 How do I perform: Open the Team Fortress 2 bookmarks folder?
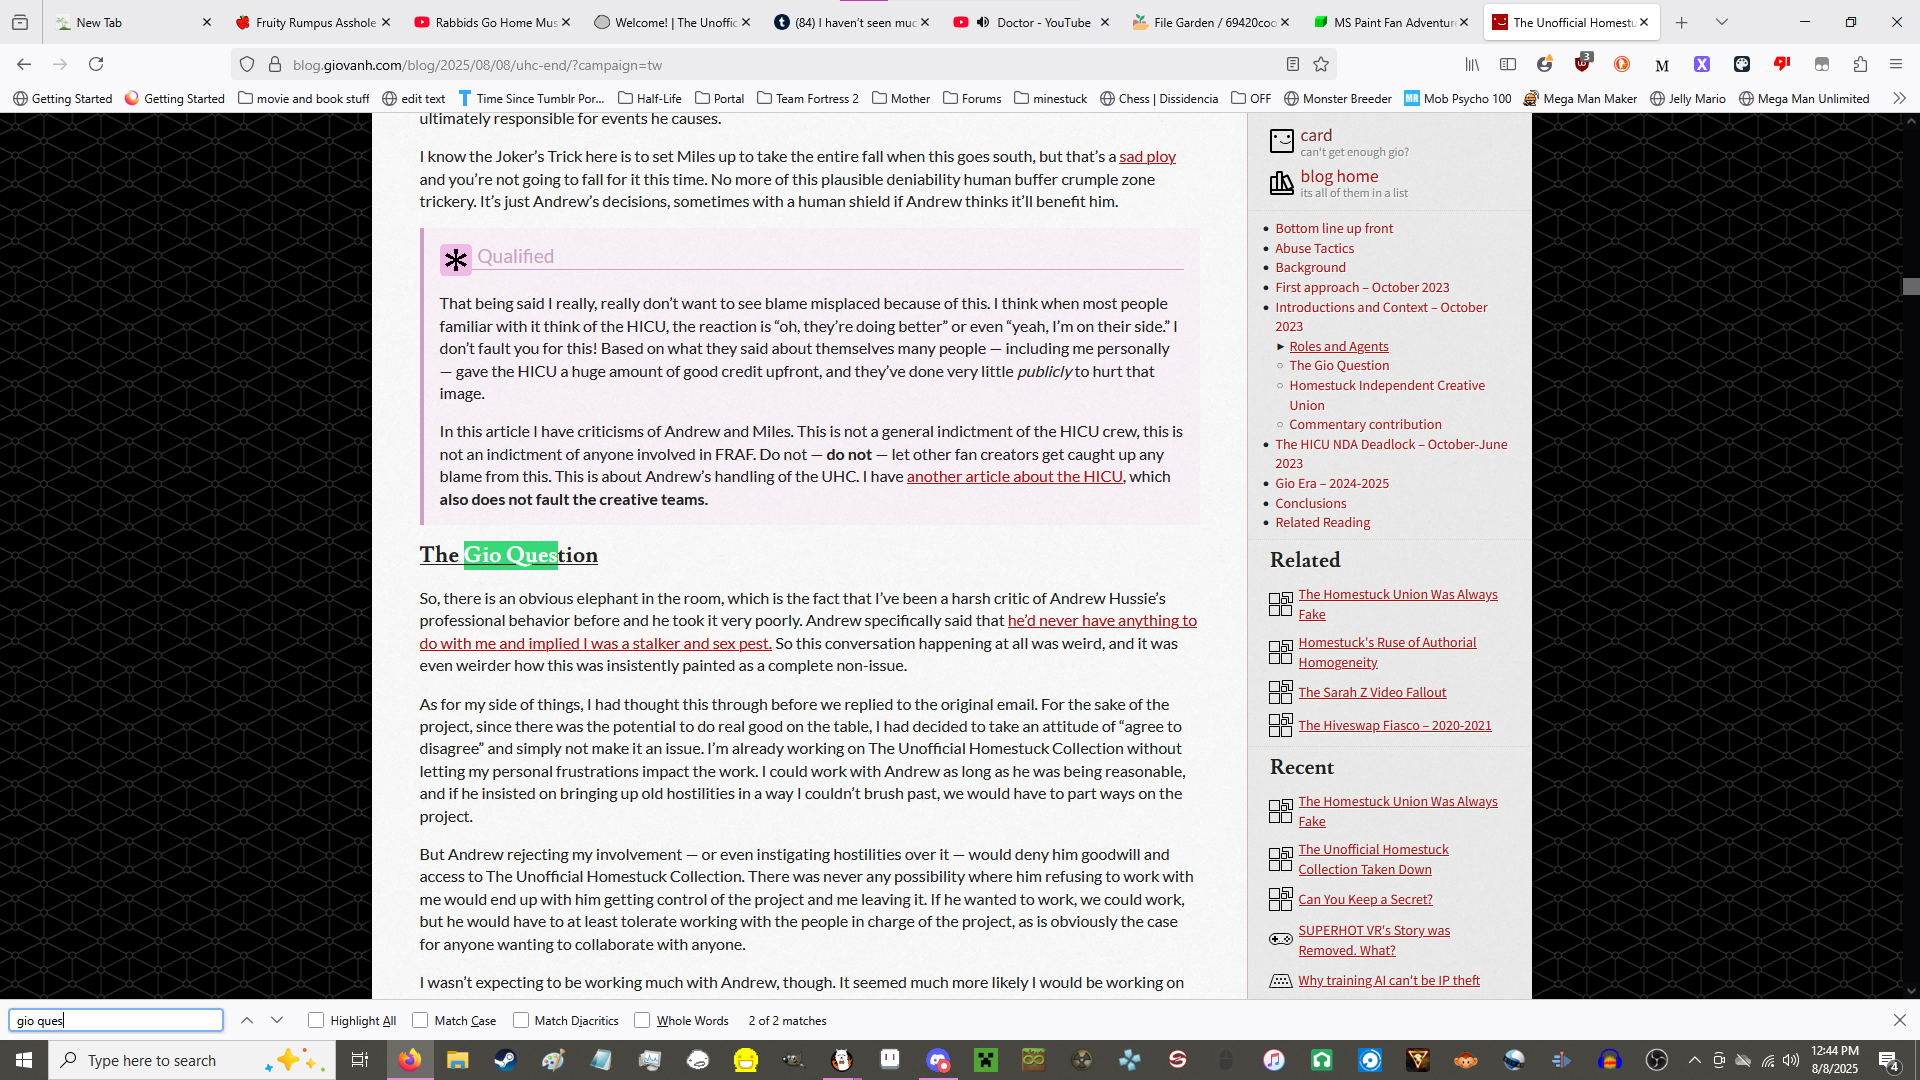pyautogui.click(x=808, y=98)
